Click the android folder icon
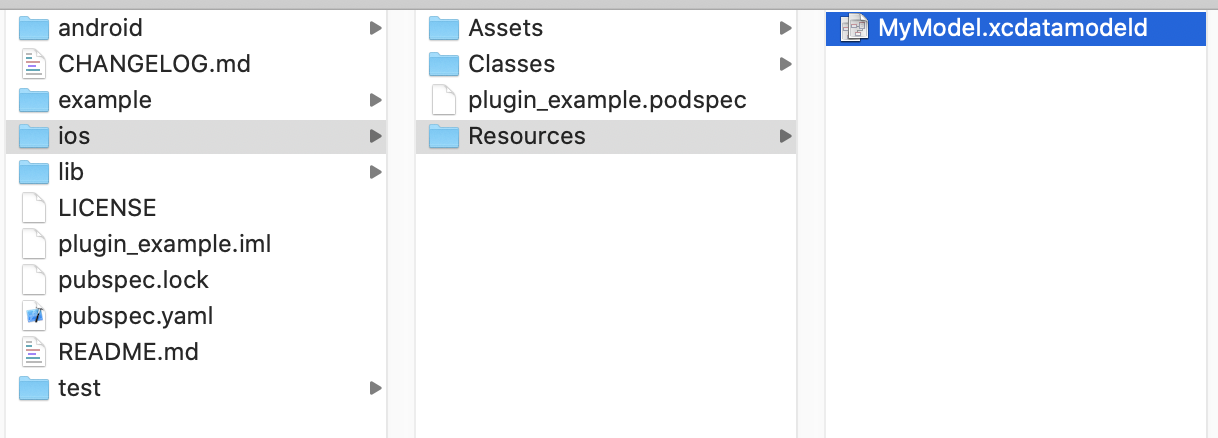 tap(34, 28)
